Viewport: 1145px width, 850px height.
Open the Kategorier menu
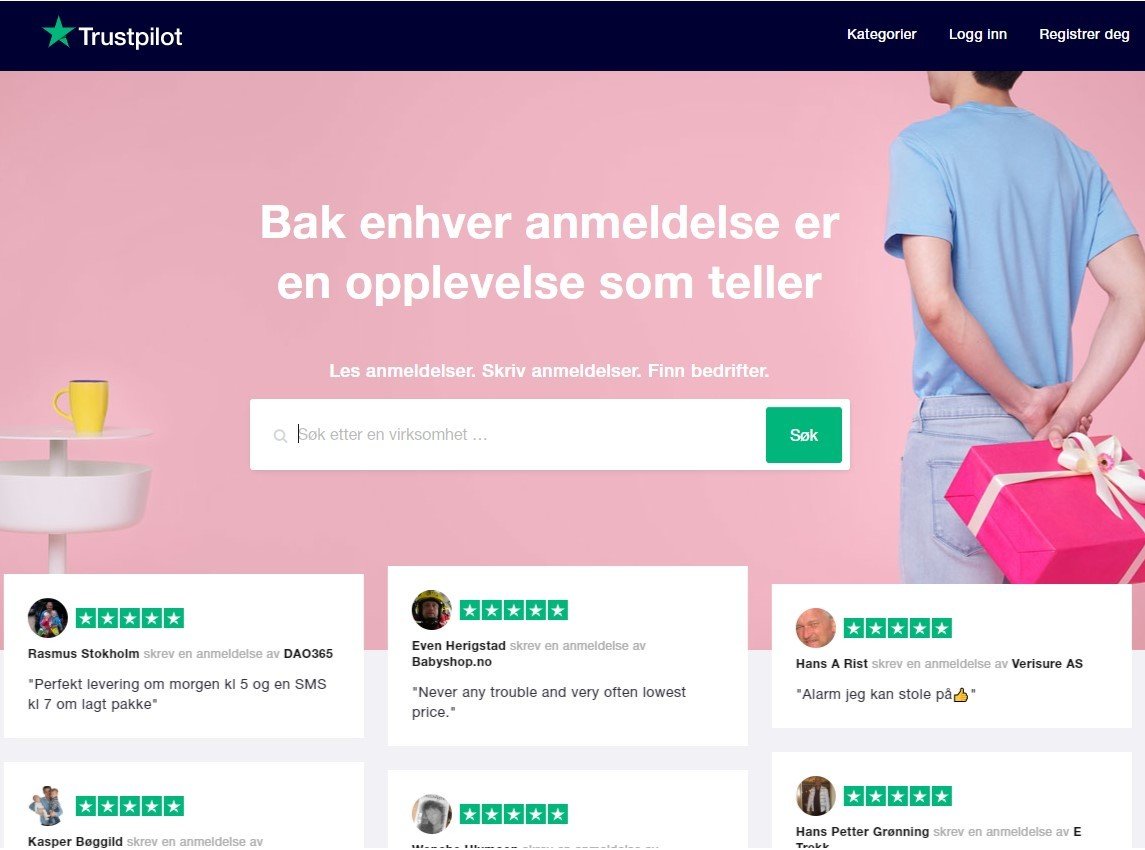(881, 34)
